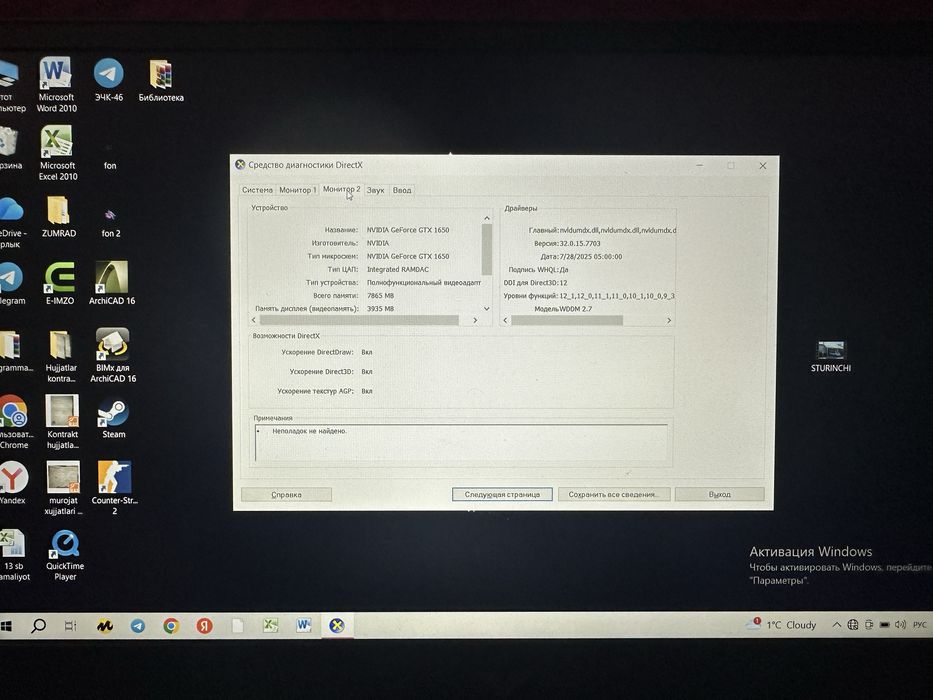Open the Kontrakt hujjatla... file
Viewport: 933px width, 700px height.
click(x=62, y=422)
